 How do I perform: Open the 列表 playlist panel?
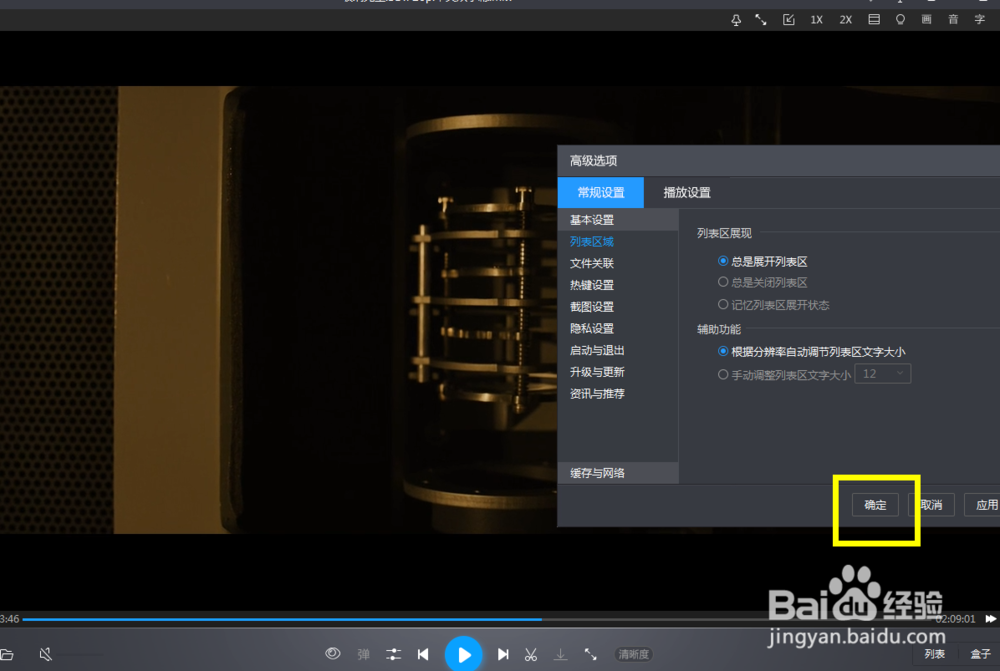(x=934, y=654)
